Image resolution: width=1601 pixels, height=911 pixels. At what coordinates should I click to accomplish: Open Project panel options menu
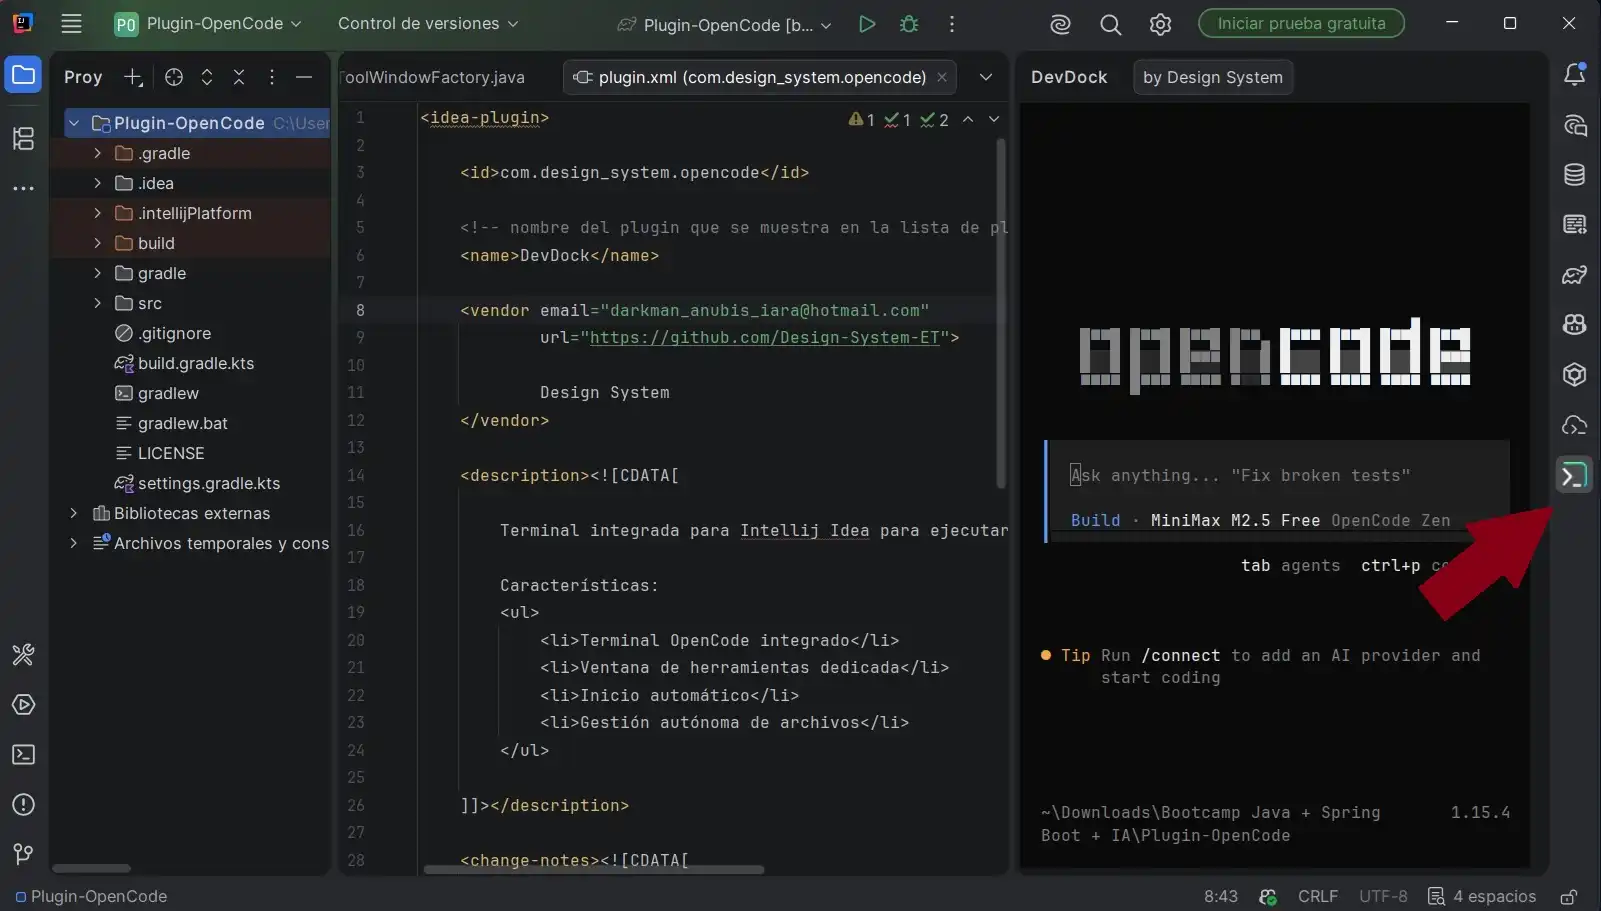click(272, 77)
